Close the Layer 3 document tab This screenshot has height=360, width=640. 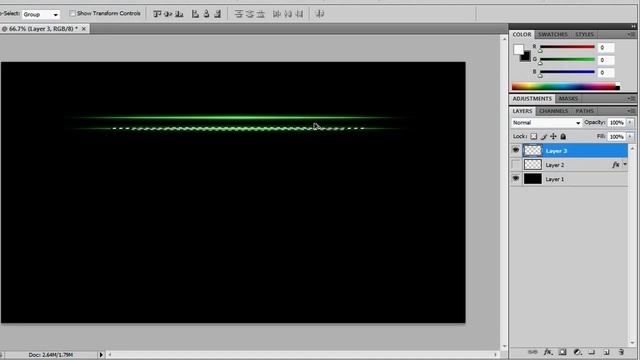84,29
